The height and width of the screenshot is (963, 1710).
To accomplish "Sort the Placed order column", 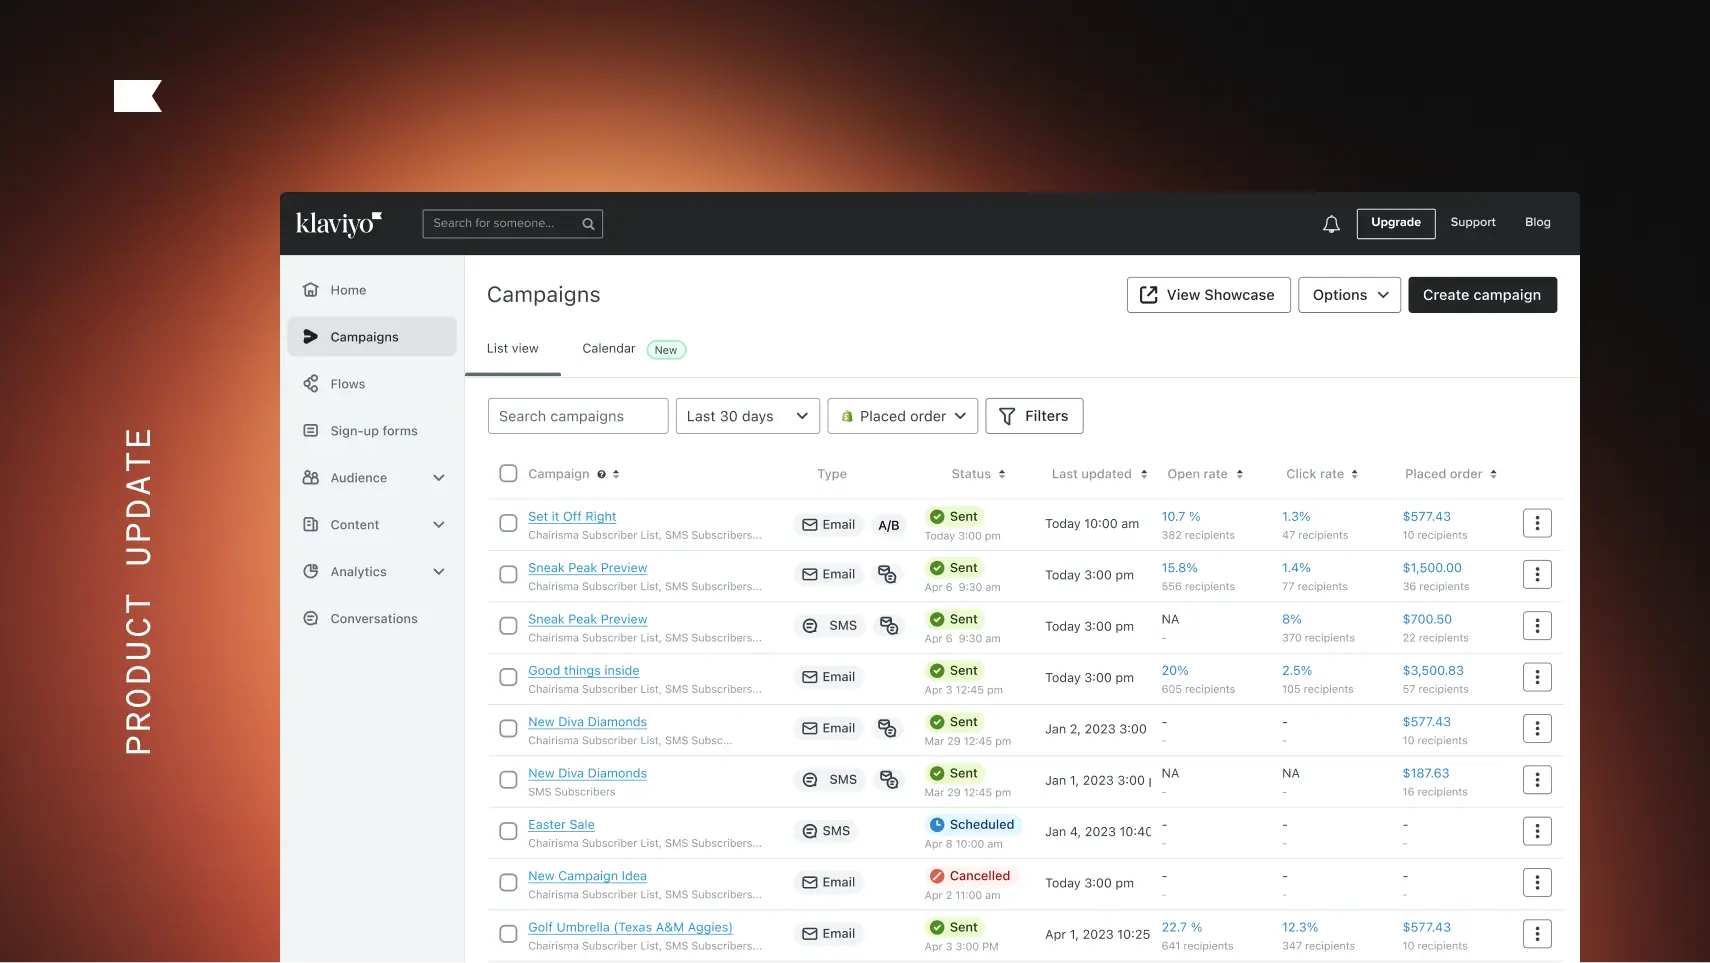I will pyautogui.click(x=1493, y=475).
